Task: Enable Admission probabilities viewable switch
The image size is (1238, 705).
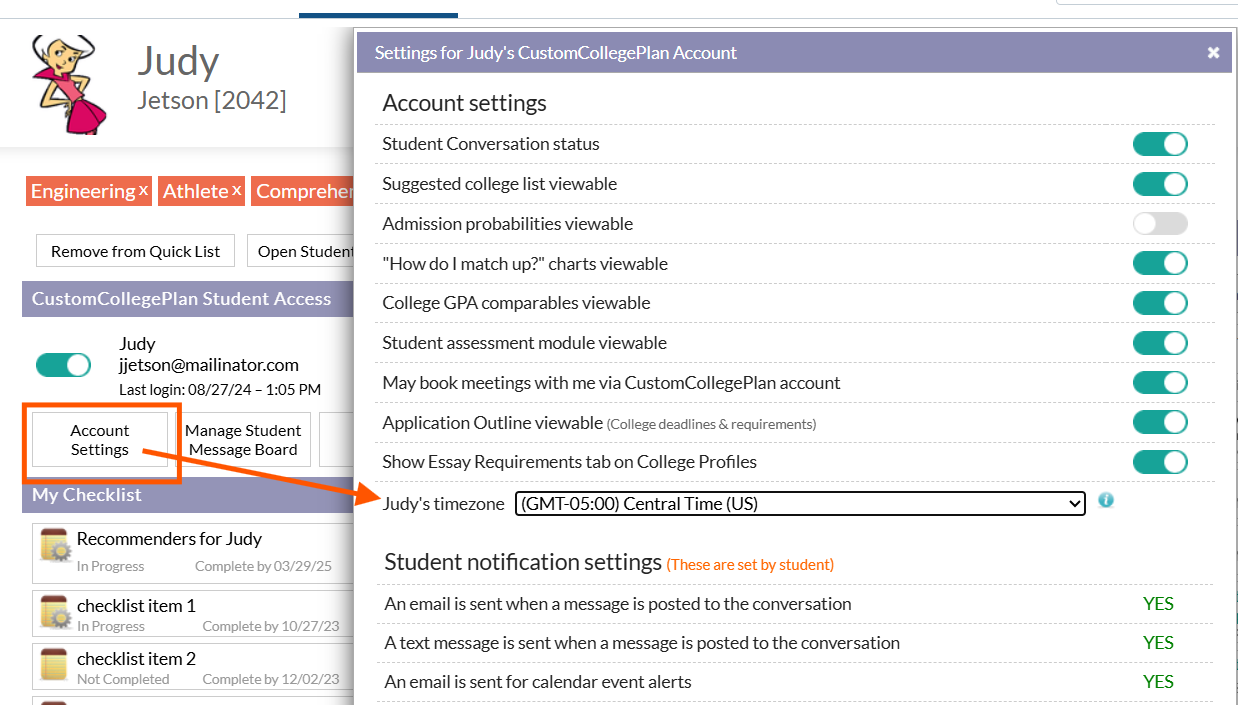Action: tap(1160, 224)
